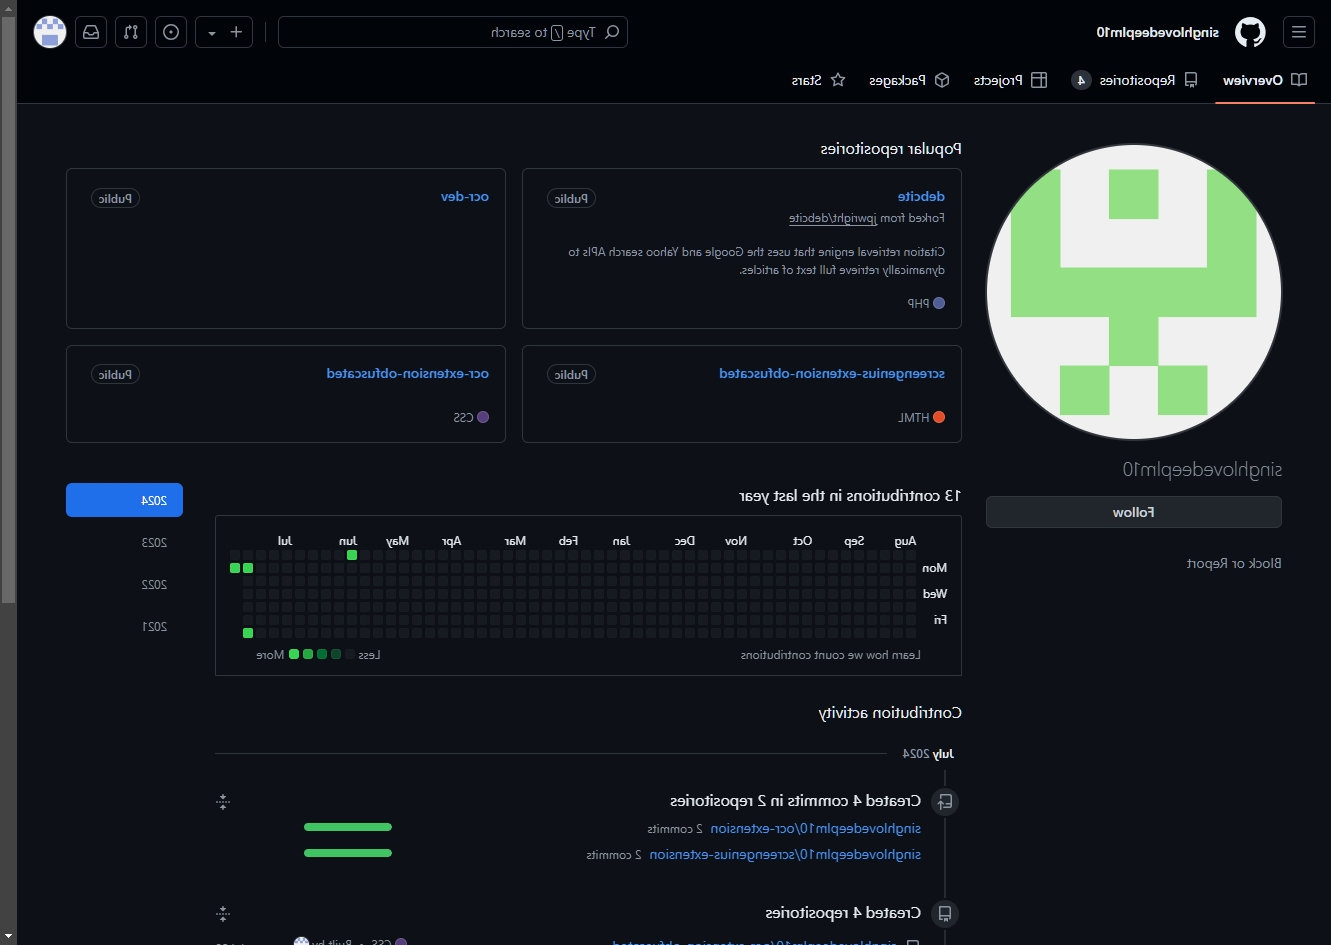Click the singhlovedeeplm10 username in header
Screen dimensions: 1331x945
pos(1158,32)
